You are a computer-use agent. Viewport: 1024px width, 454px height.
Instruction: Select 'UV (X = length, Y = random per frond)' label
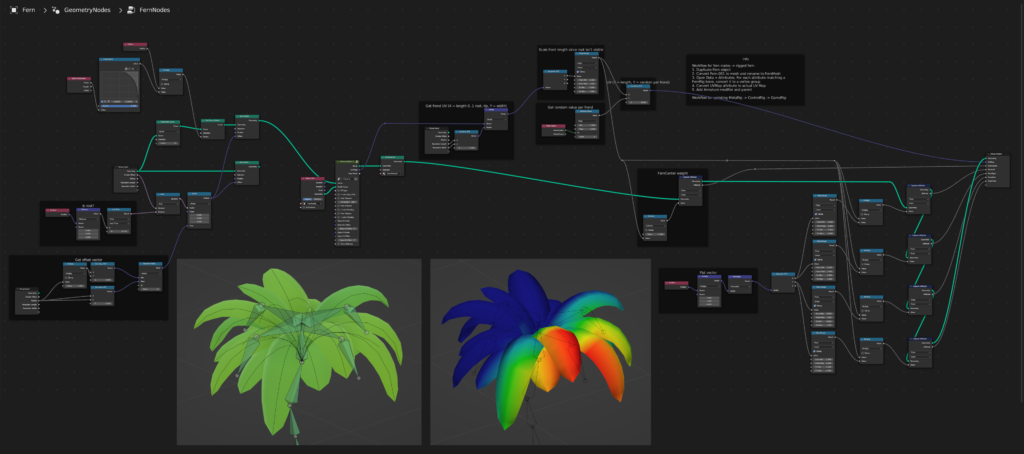[639, 82]
